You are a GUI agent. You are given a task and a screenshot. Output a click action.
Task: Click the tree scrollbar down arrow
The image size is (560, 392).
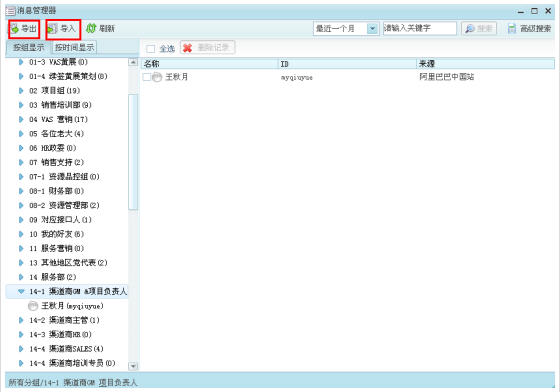(x=133, y=366)
